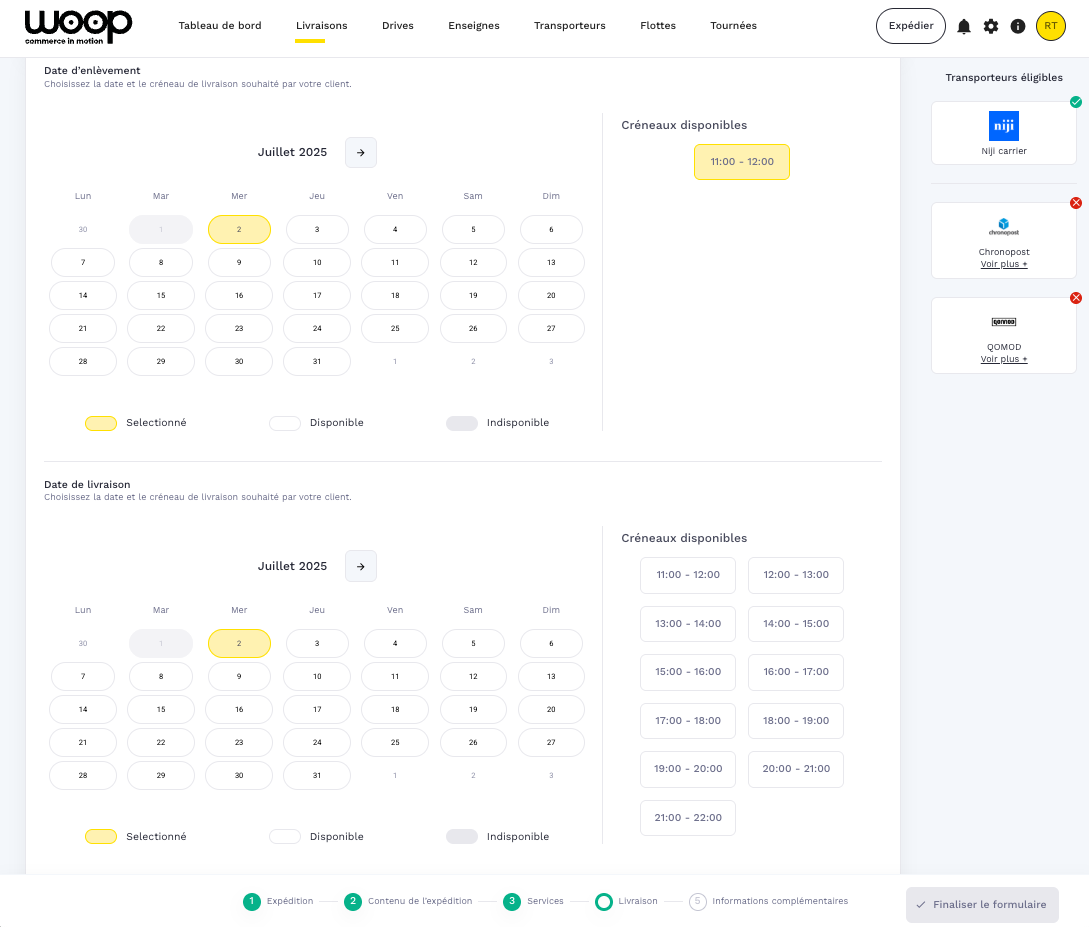Viewport: 1089px width, 927px height.
Task: Open the RT user avatar menu
Action: (1050, 26)
